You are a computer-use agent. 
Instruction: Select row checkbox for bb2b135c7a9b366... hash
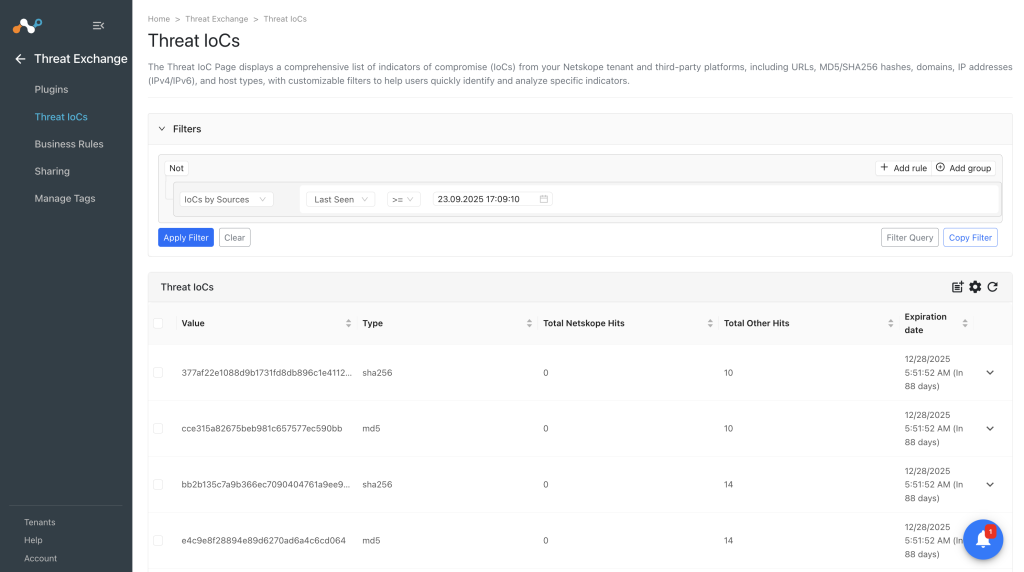tap(158, 485)
